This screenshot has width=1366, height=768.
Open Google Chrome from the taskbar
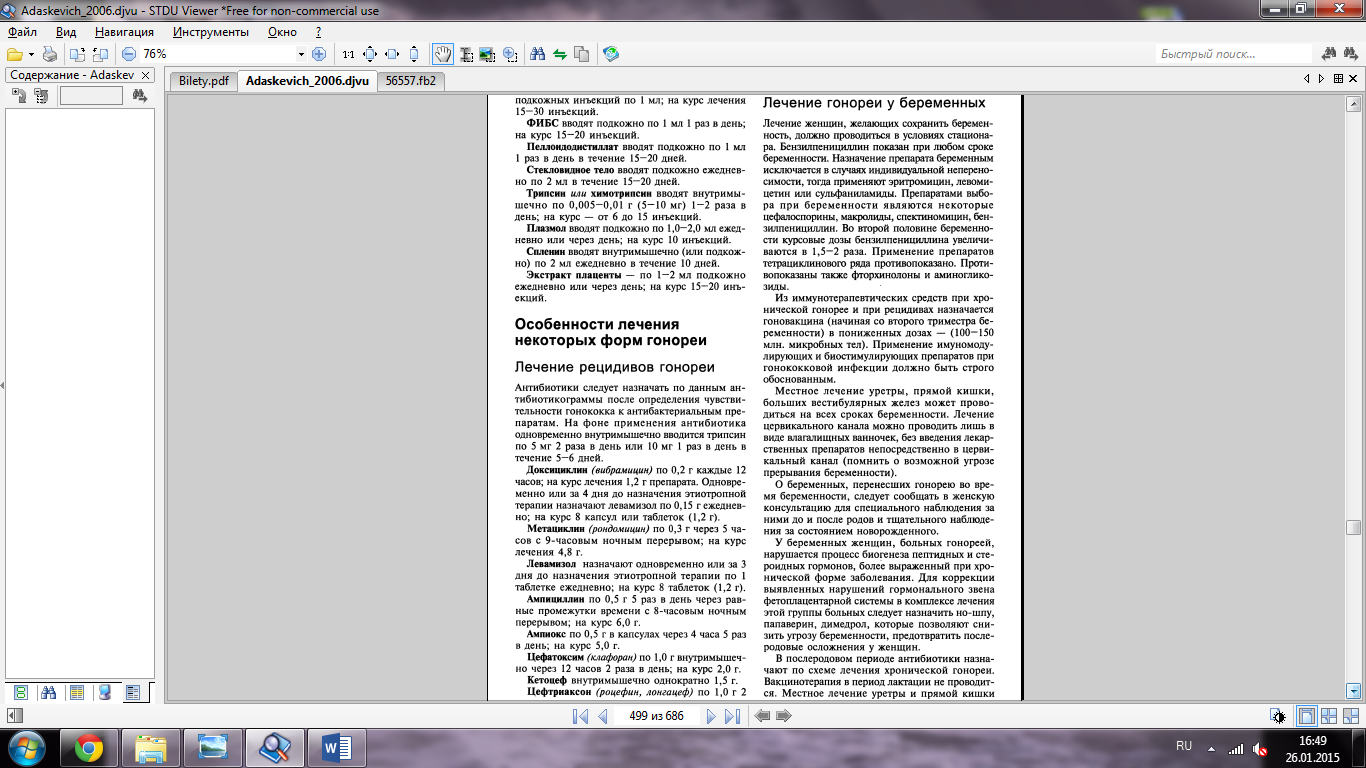pos(88,747)
